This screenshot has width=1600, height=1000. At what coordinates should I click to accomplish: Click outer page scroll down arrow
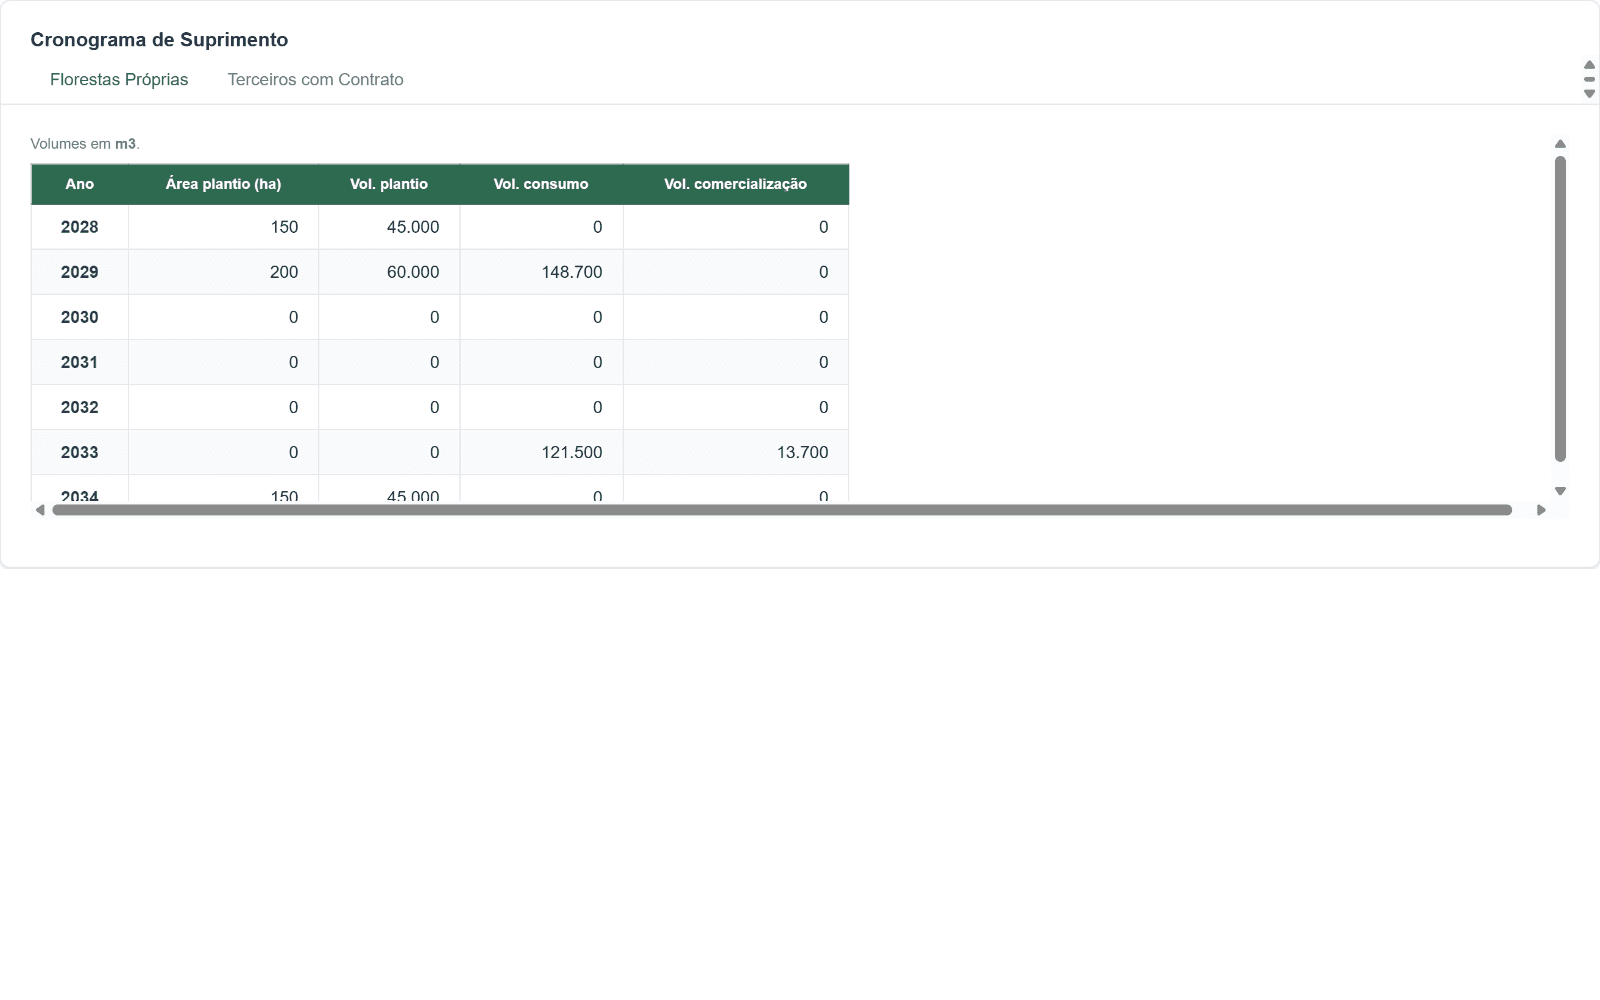click(1589, 94)
